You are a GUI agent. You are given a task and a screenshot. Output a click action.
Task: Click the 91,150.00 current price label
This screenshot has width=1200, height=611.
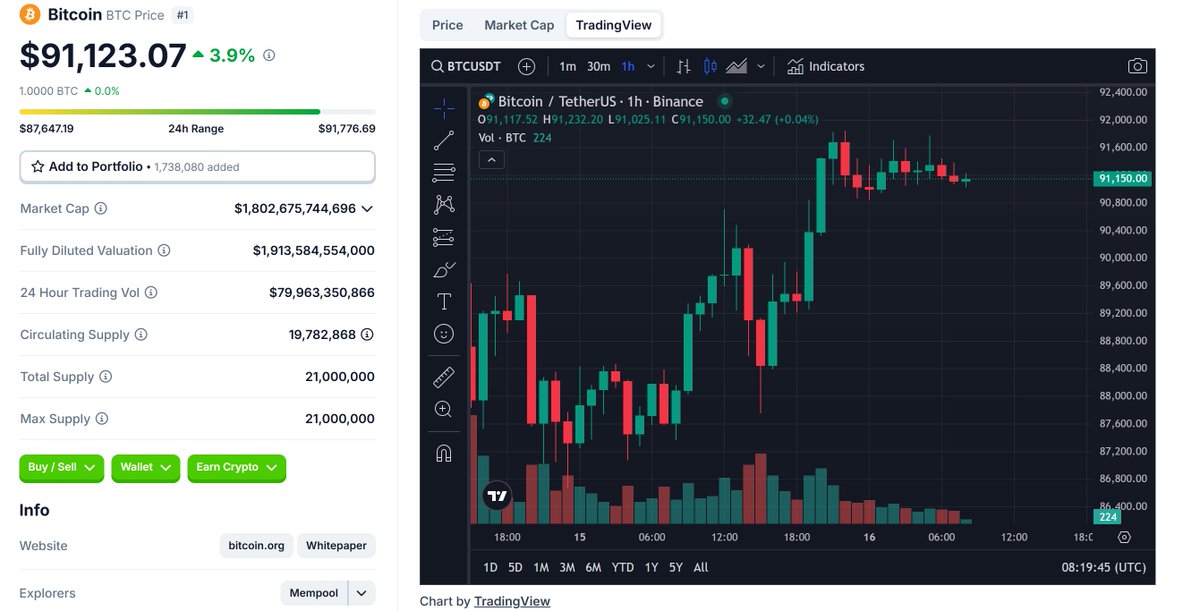pos(1122,179)
